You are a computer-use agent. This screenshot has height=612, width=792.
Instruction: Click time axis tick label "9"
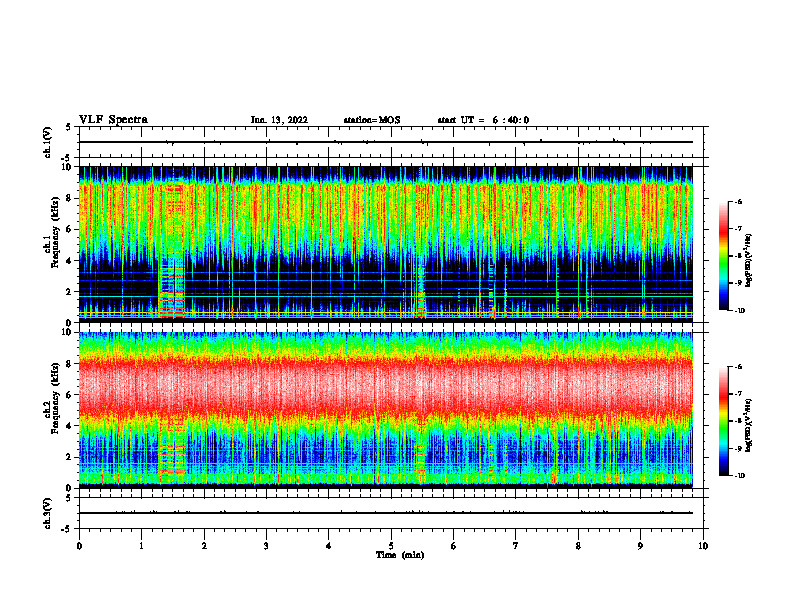(640, 546)
